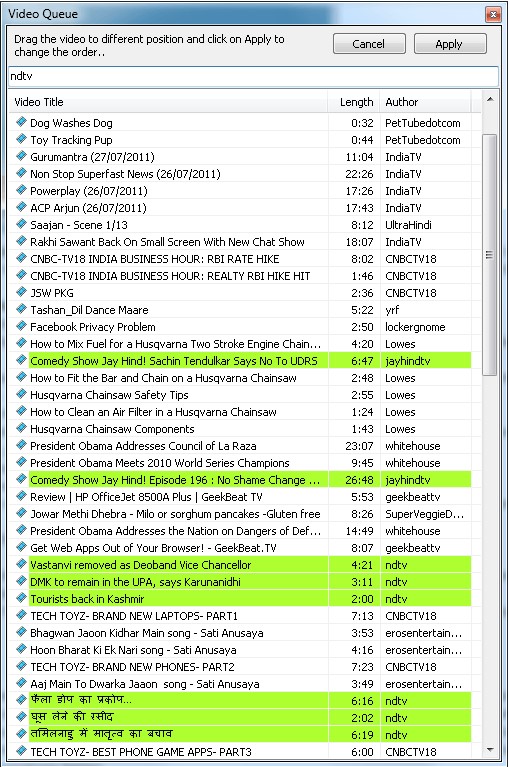
Task: Click the icon beside Husqvarna Chainsaw Components
Action: pyautogui.click(x=21, y=428)
